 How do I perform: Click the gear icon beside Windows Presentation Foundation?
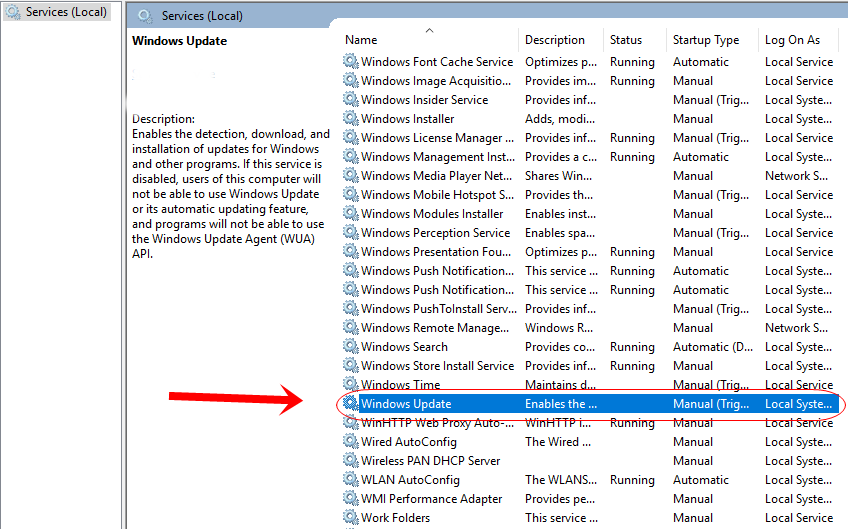pos(350,251)
